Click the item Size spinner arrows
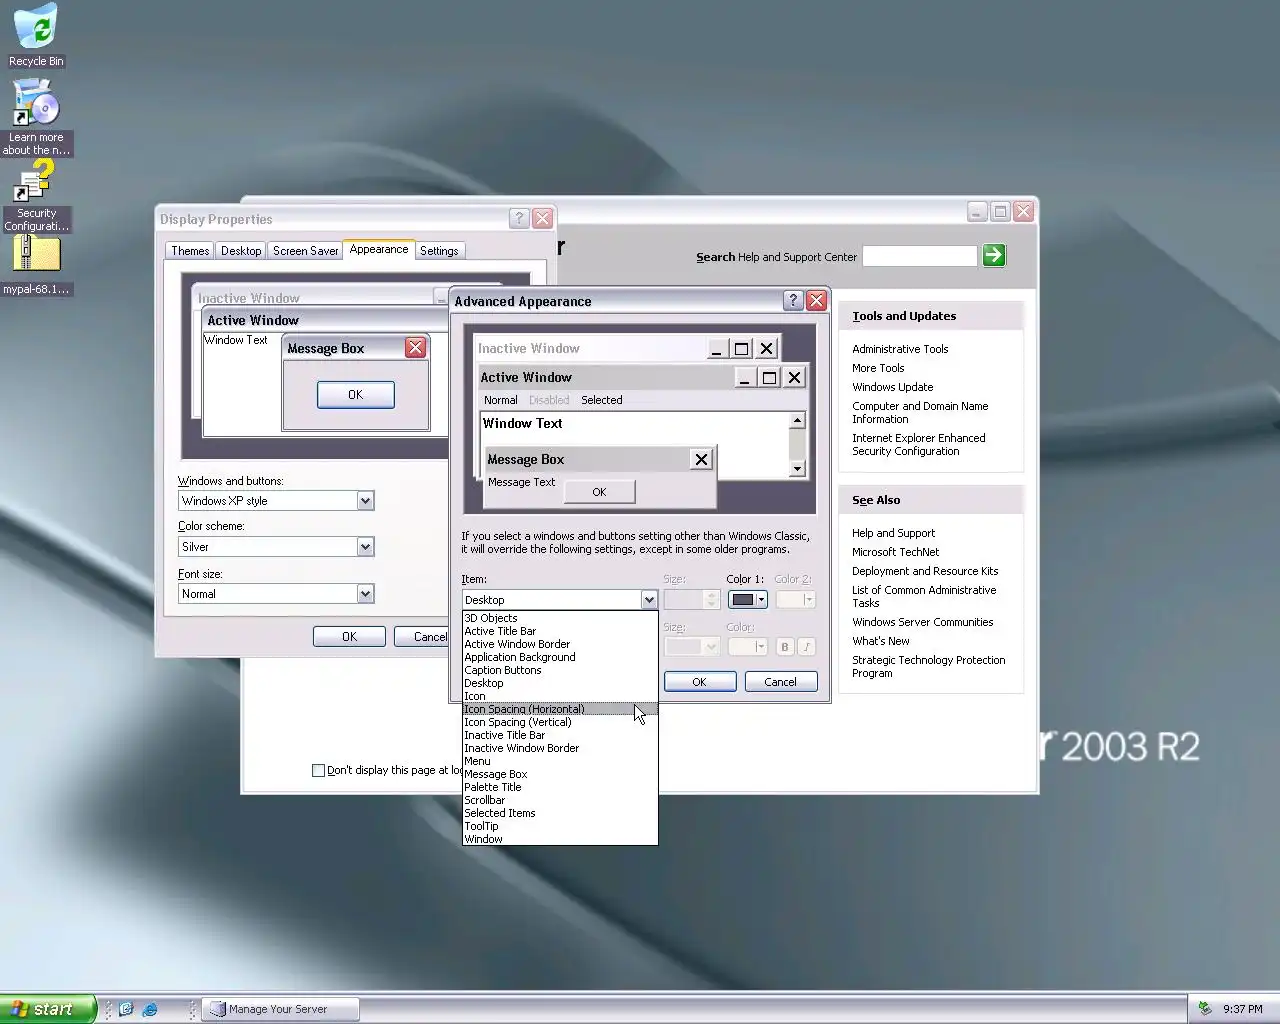 [x=712, y=600]
